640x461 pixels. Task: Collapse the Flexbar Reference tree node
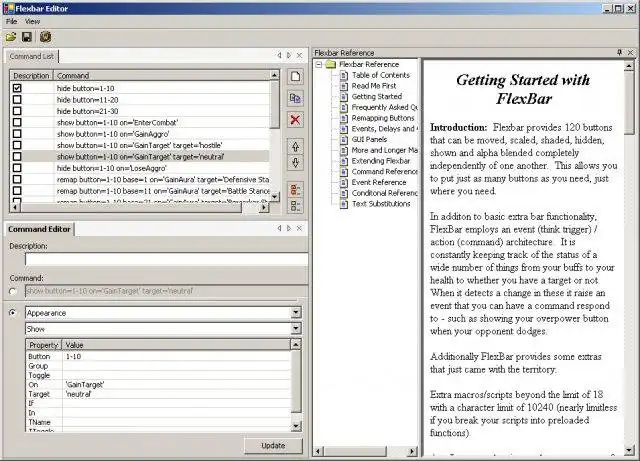coord(319,65)
